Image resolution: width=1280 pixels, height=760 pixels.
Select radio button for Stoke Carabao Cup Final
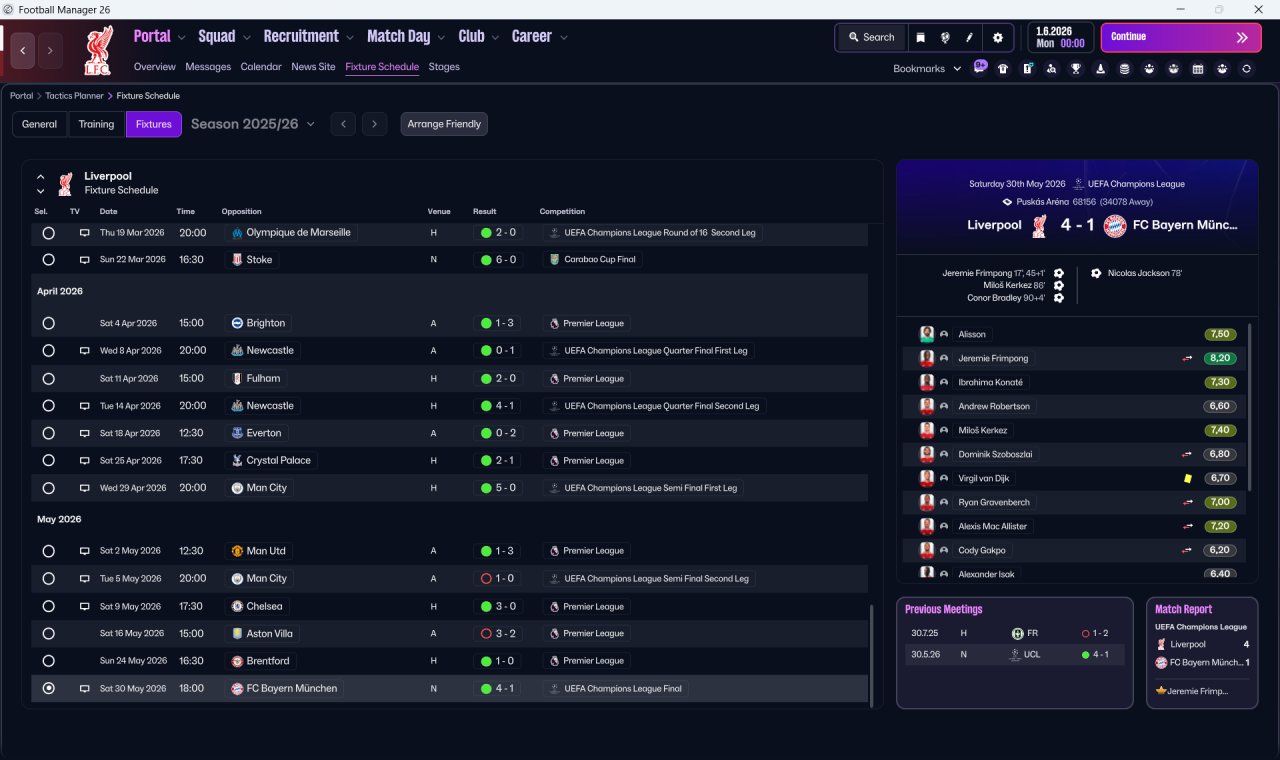point(48,259)
